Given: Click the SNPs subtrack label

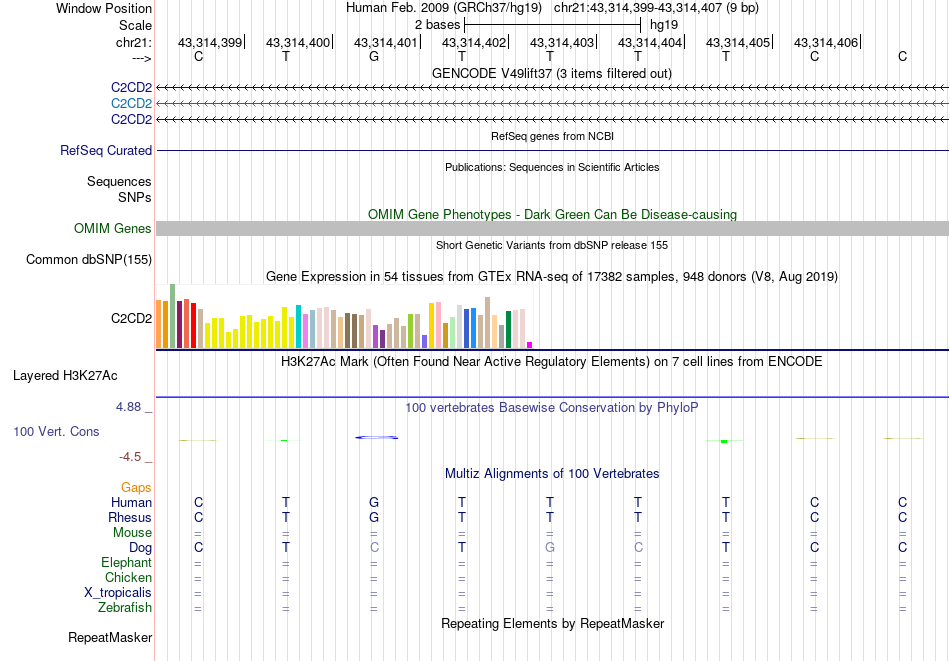Looking at the screenshot, I should coord(135,198).
